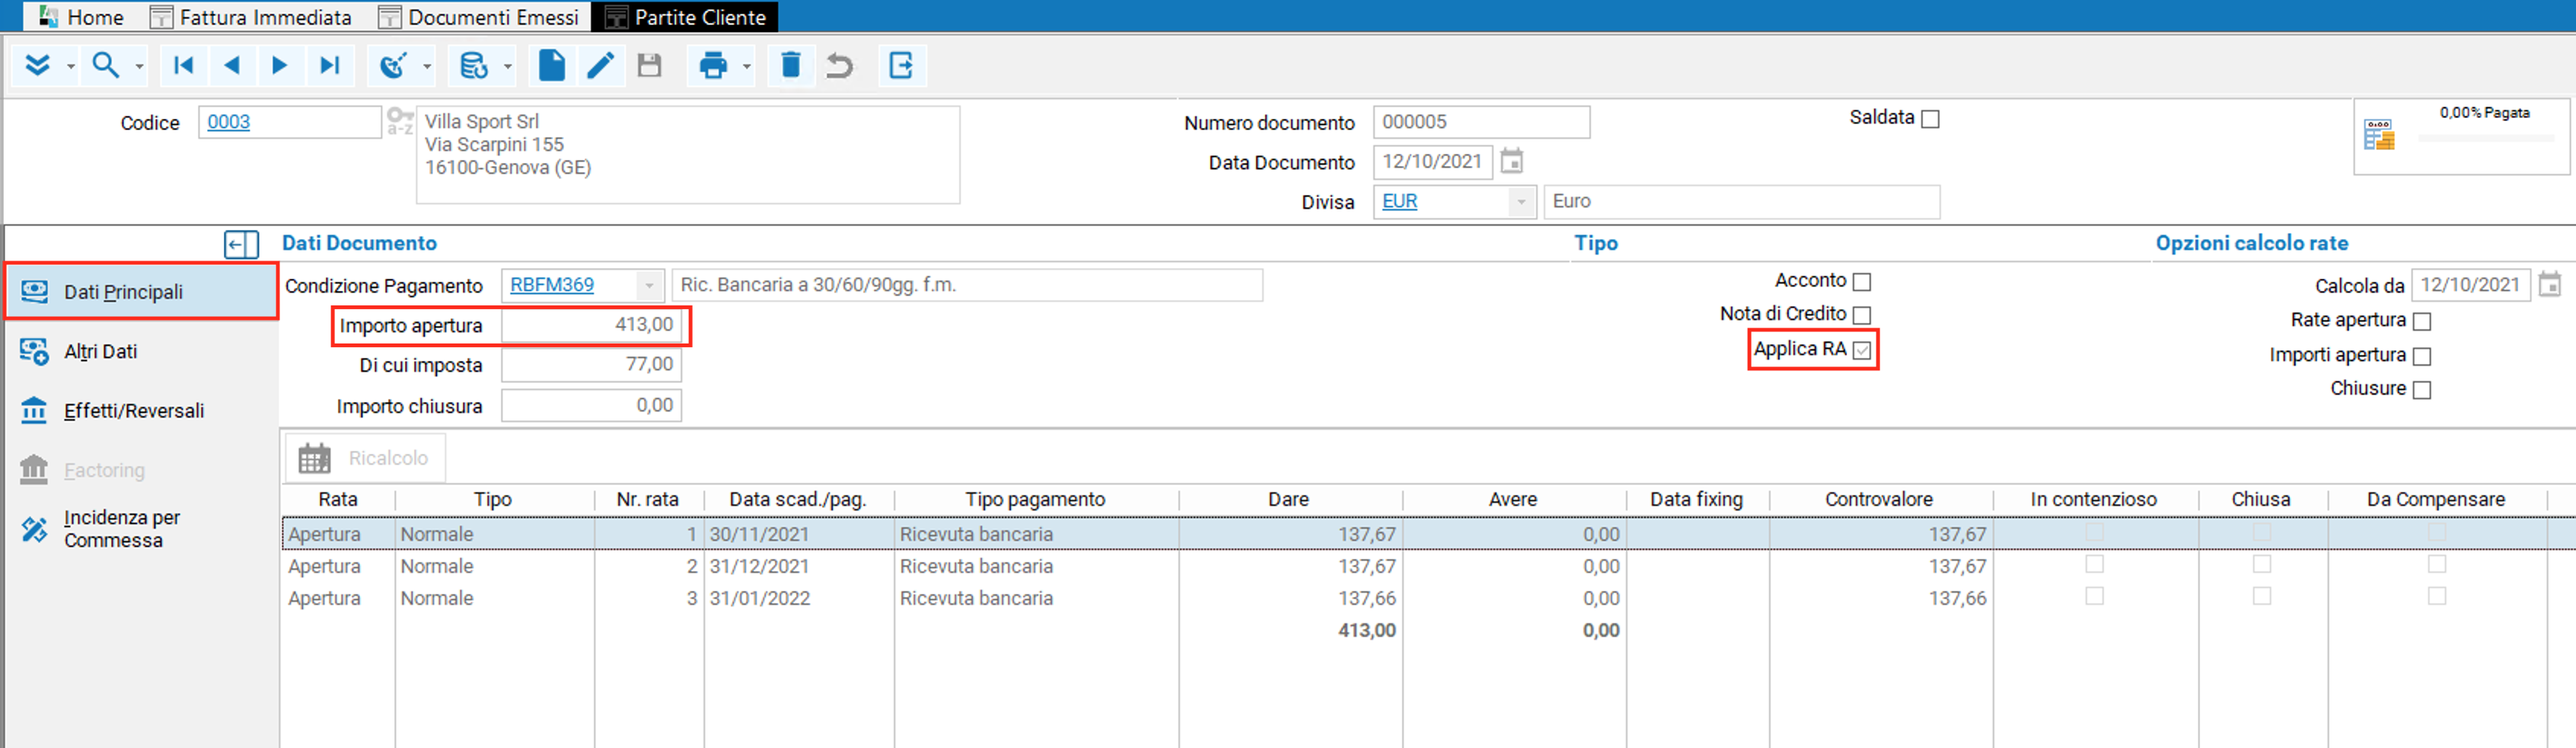The width and height of the screenshot is (2576, 748).
Task: Click the payment summary grid icon near Pagata
Action: [2379, 135]
